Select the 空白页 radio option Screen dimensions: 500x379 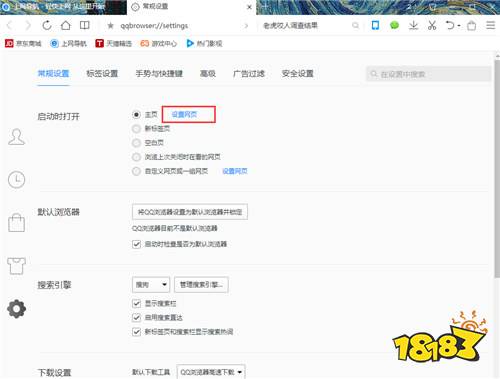tap(136, 143)
